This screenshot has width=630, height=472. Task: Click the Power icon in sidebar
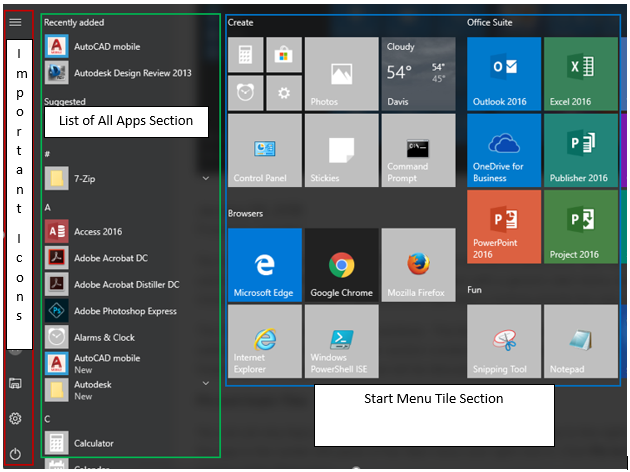[15, 454]
